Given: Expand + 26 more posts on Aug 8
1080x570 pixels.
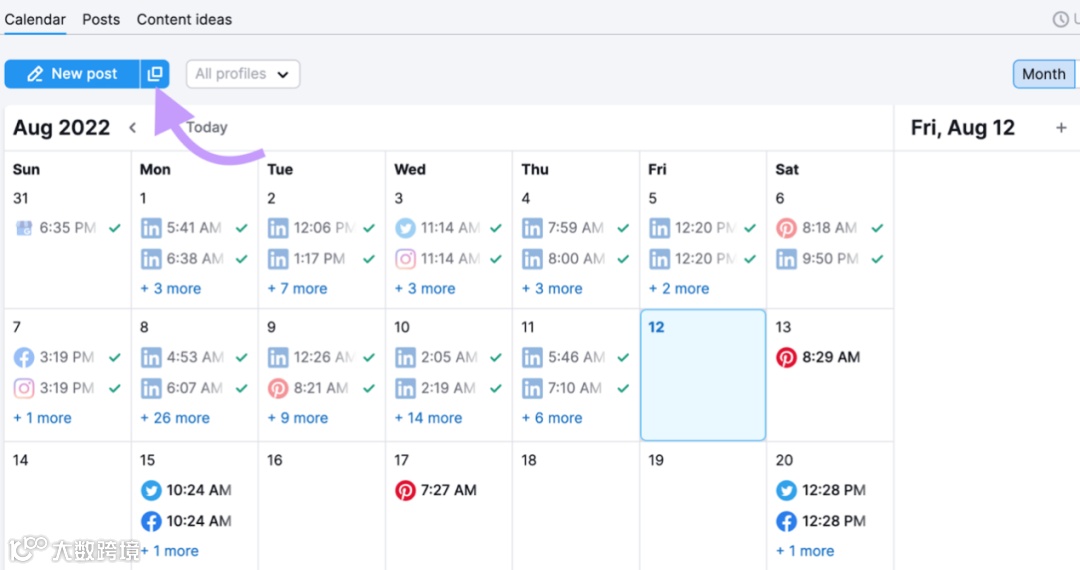Looking at the screenshot, I should [x=175, y=418].
